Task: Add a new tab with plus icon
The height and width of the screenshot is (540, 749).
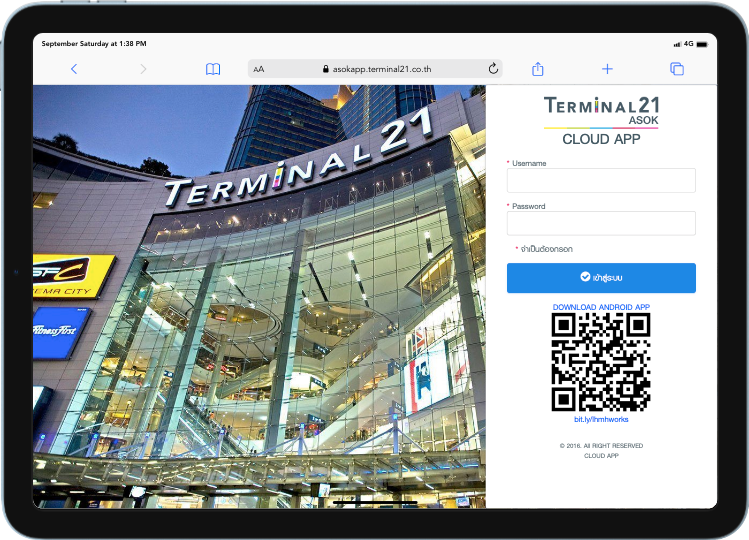Action: tap(607, 69)
